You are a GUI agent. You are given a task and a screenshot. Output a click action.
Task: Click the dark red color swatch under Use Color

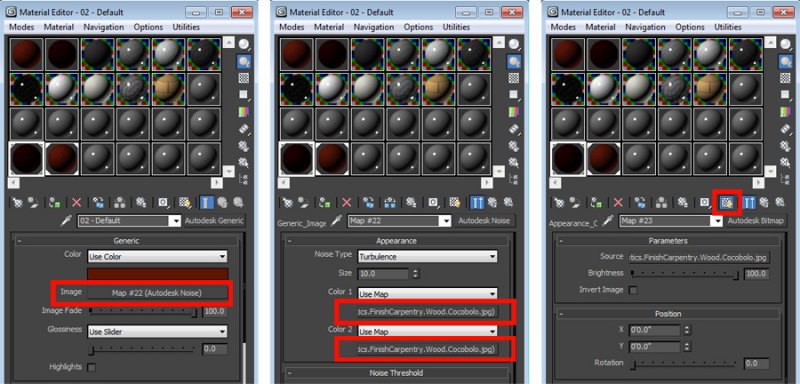coord(158,274)
